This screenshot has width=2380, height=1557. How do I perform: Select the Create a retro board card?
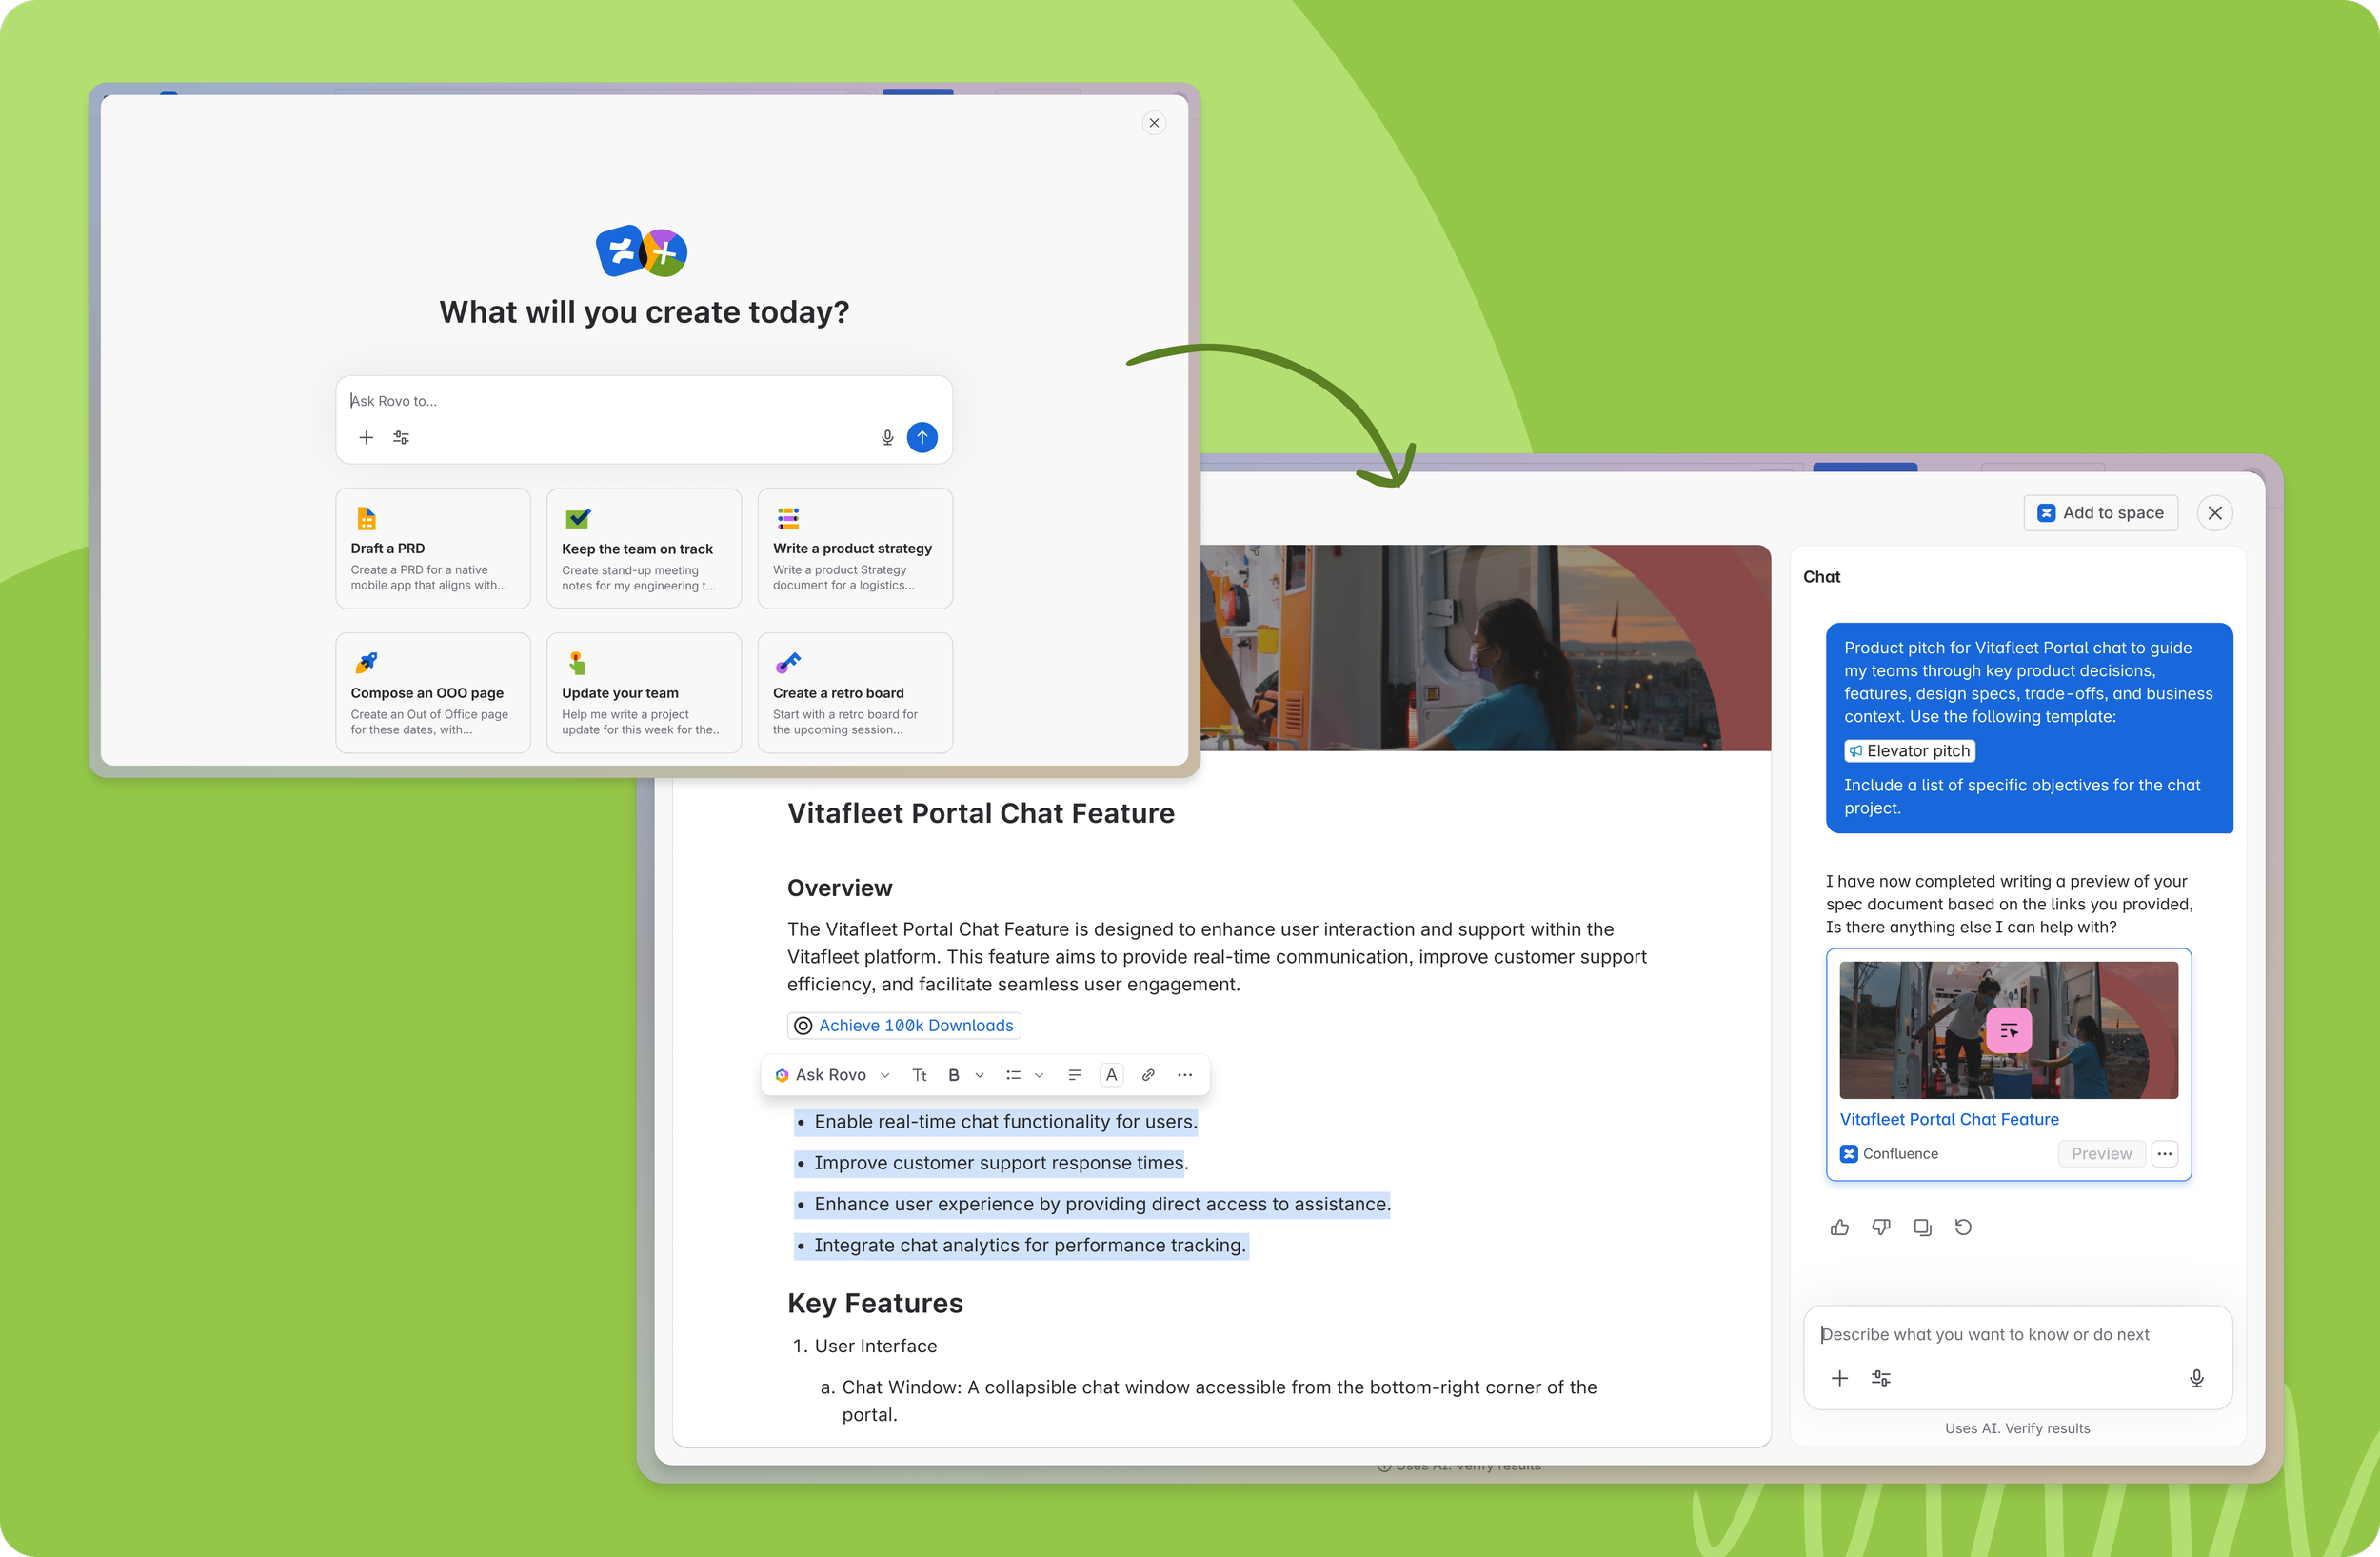[x=854, y=692]
